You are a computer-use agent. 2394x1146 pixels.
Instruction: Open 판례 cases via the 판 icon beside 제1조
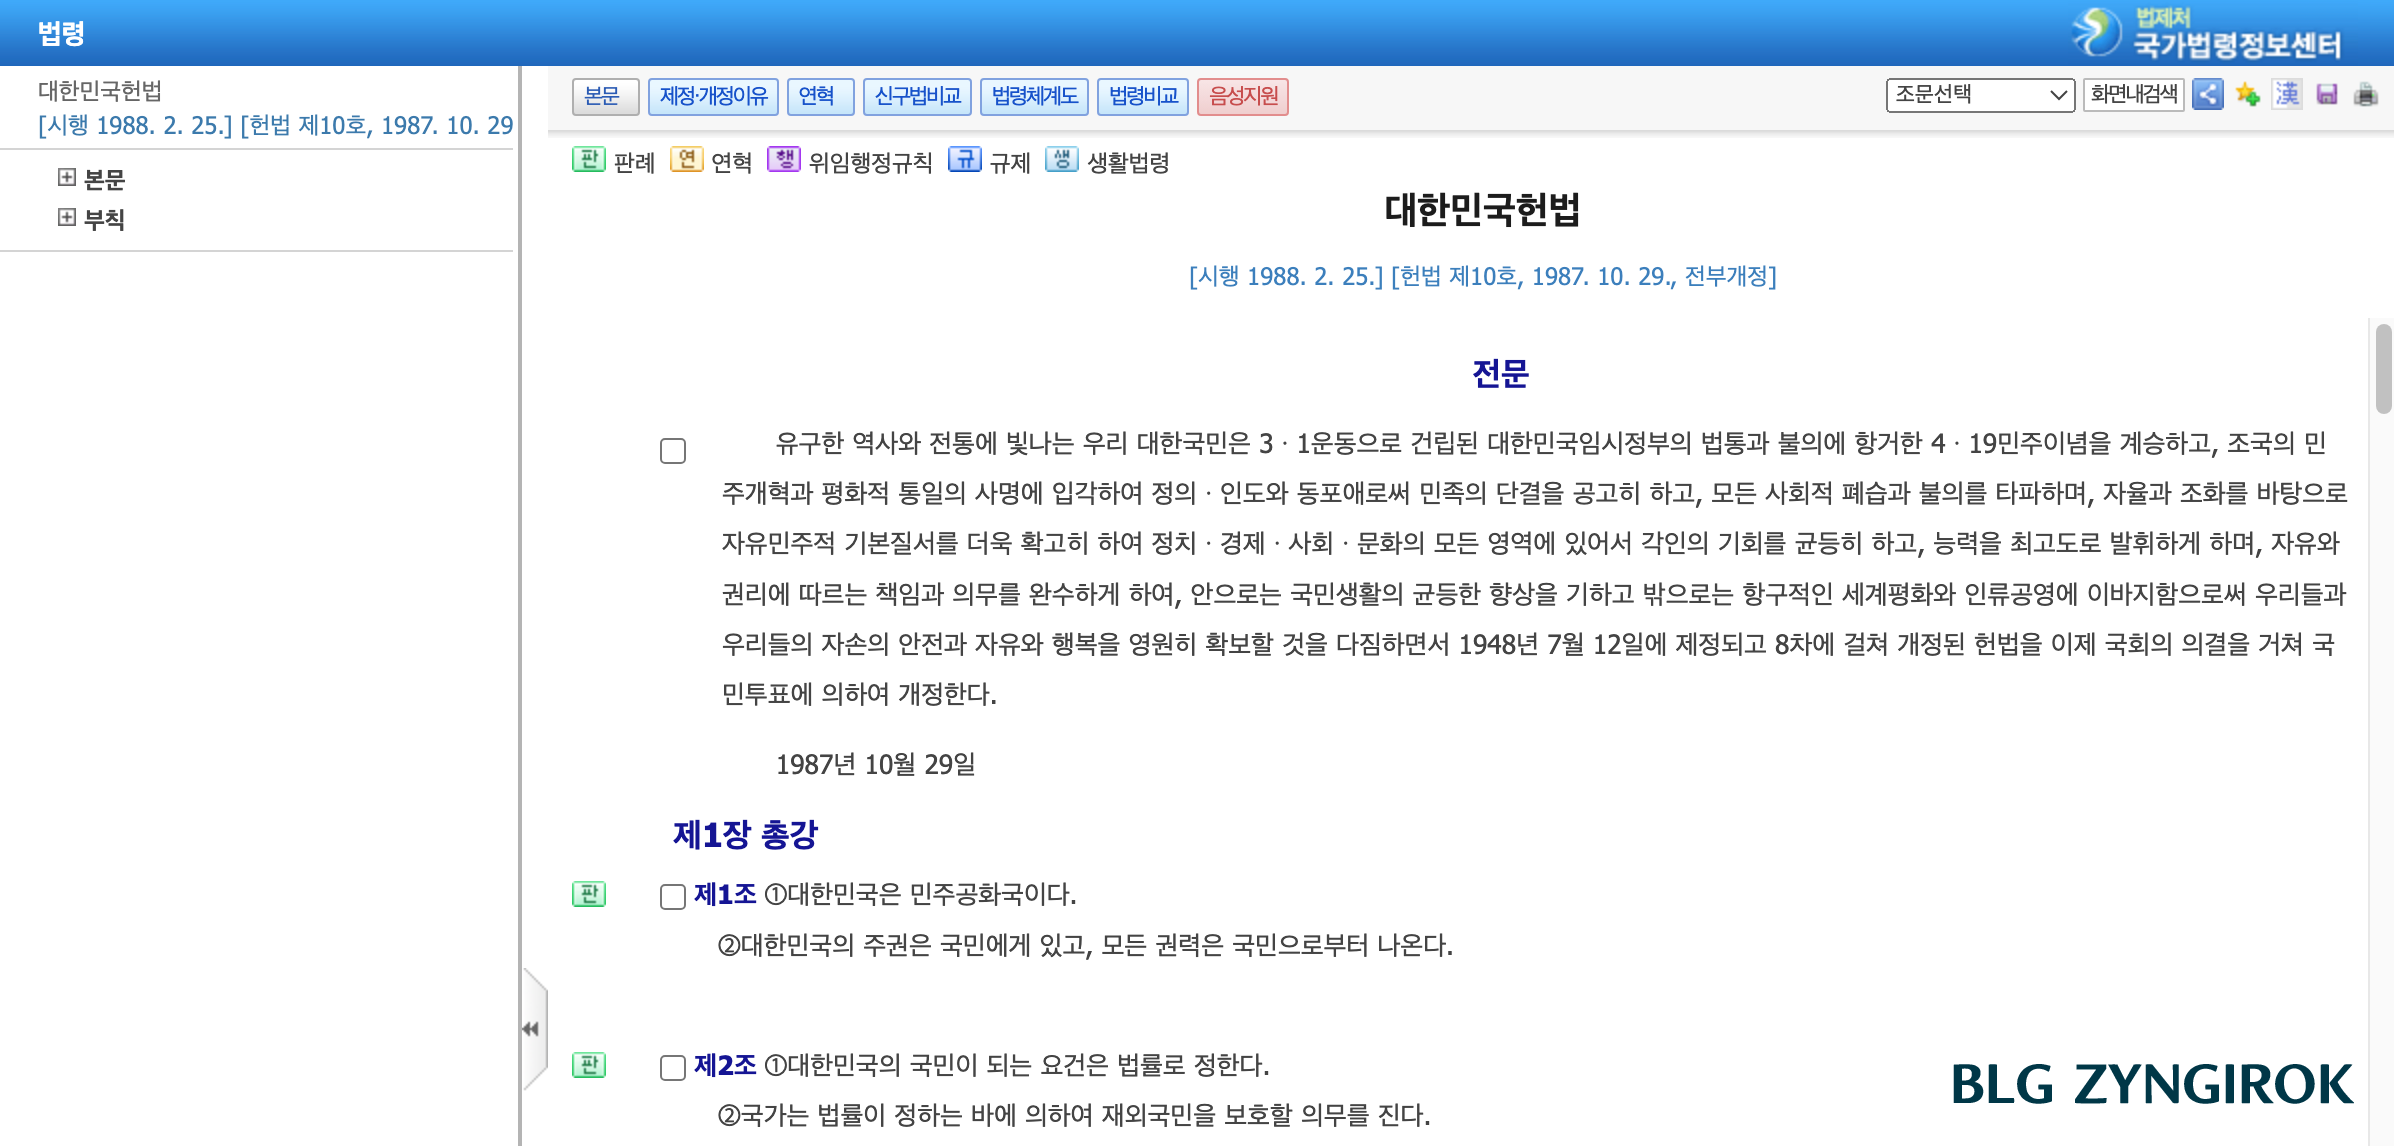pos(588,896)
